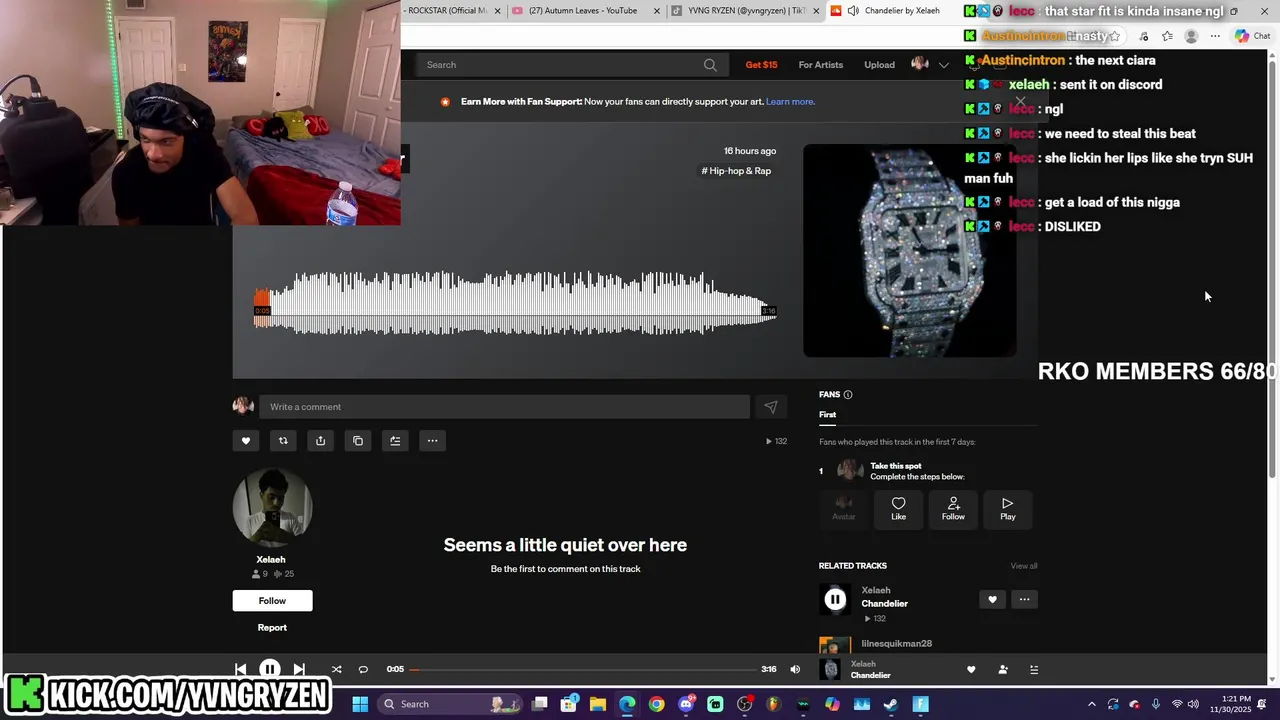Toggle shuffle in the bottom player

click(x=336, y=669)
